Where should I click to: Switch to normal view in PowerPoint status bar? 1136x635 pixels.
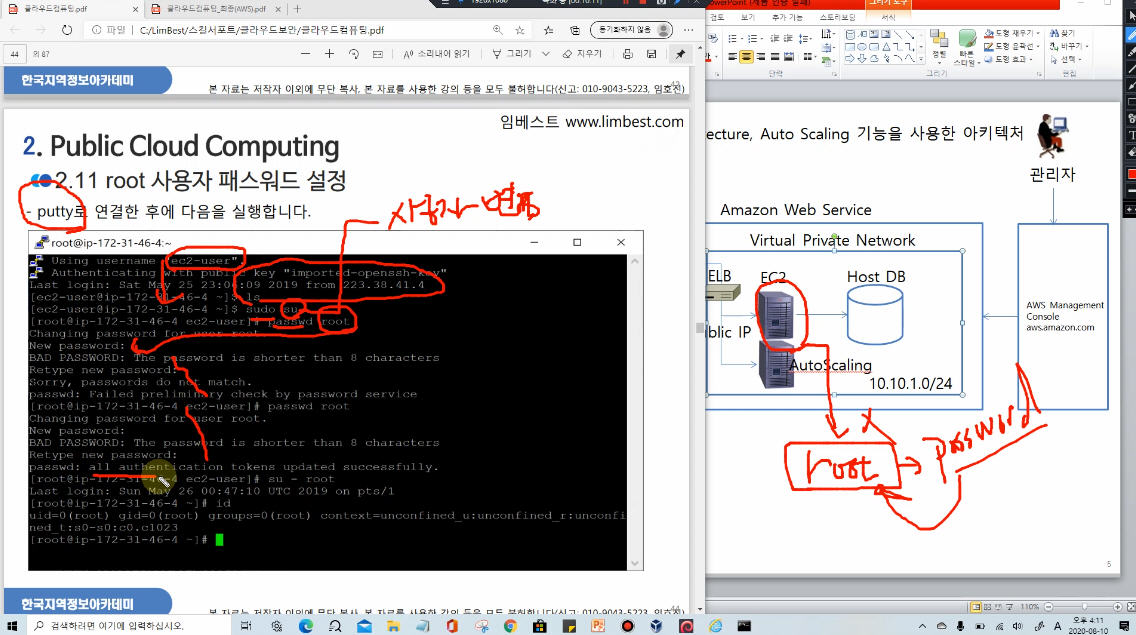coord(976,607)
